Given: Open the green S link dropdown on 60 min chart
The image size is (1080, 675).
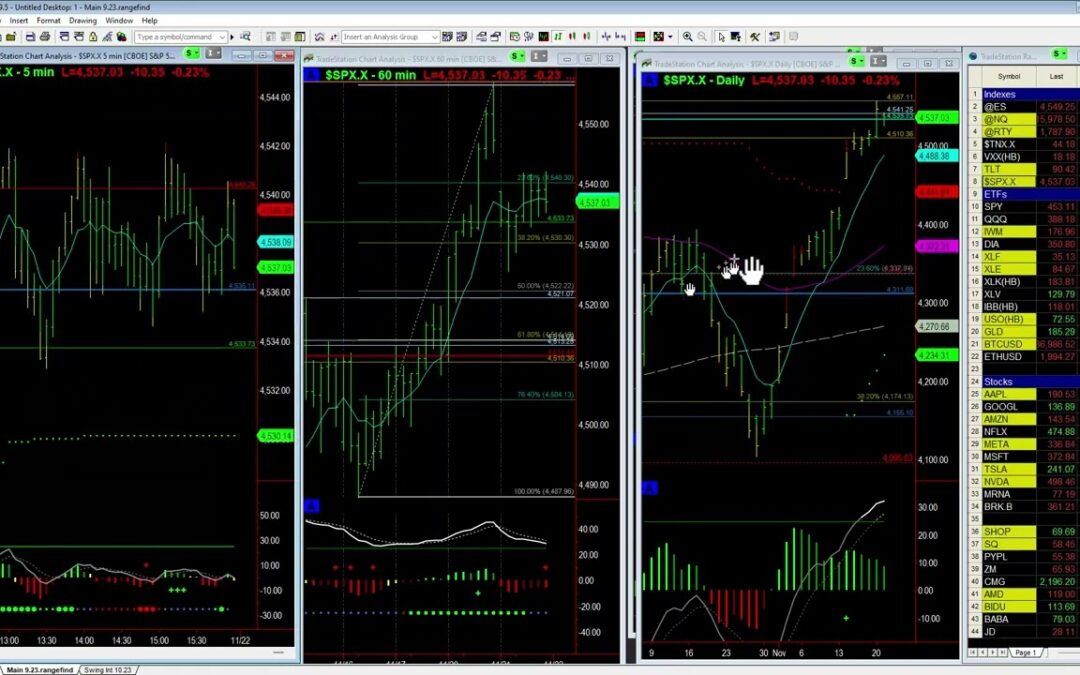Looking at the screenshot, I should tap(517, 56).
